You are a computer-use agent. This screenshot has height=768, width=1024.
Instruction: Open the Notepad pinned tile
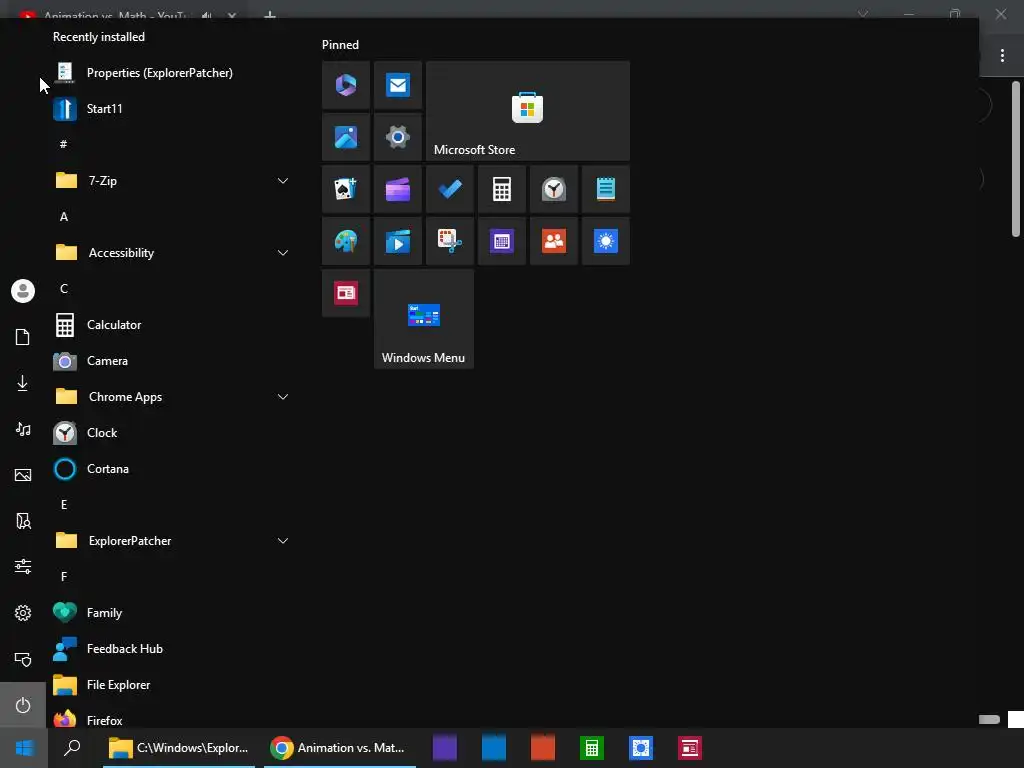click(606, 189)
